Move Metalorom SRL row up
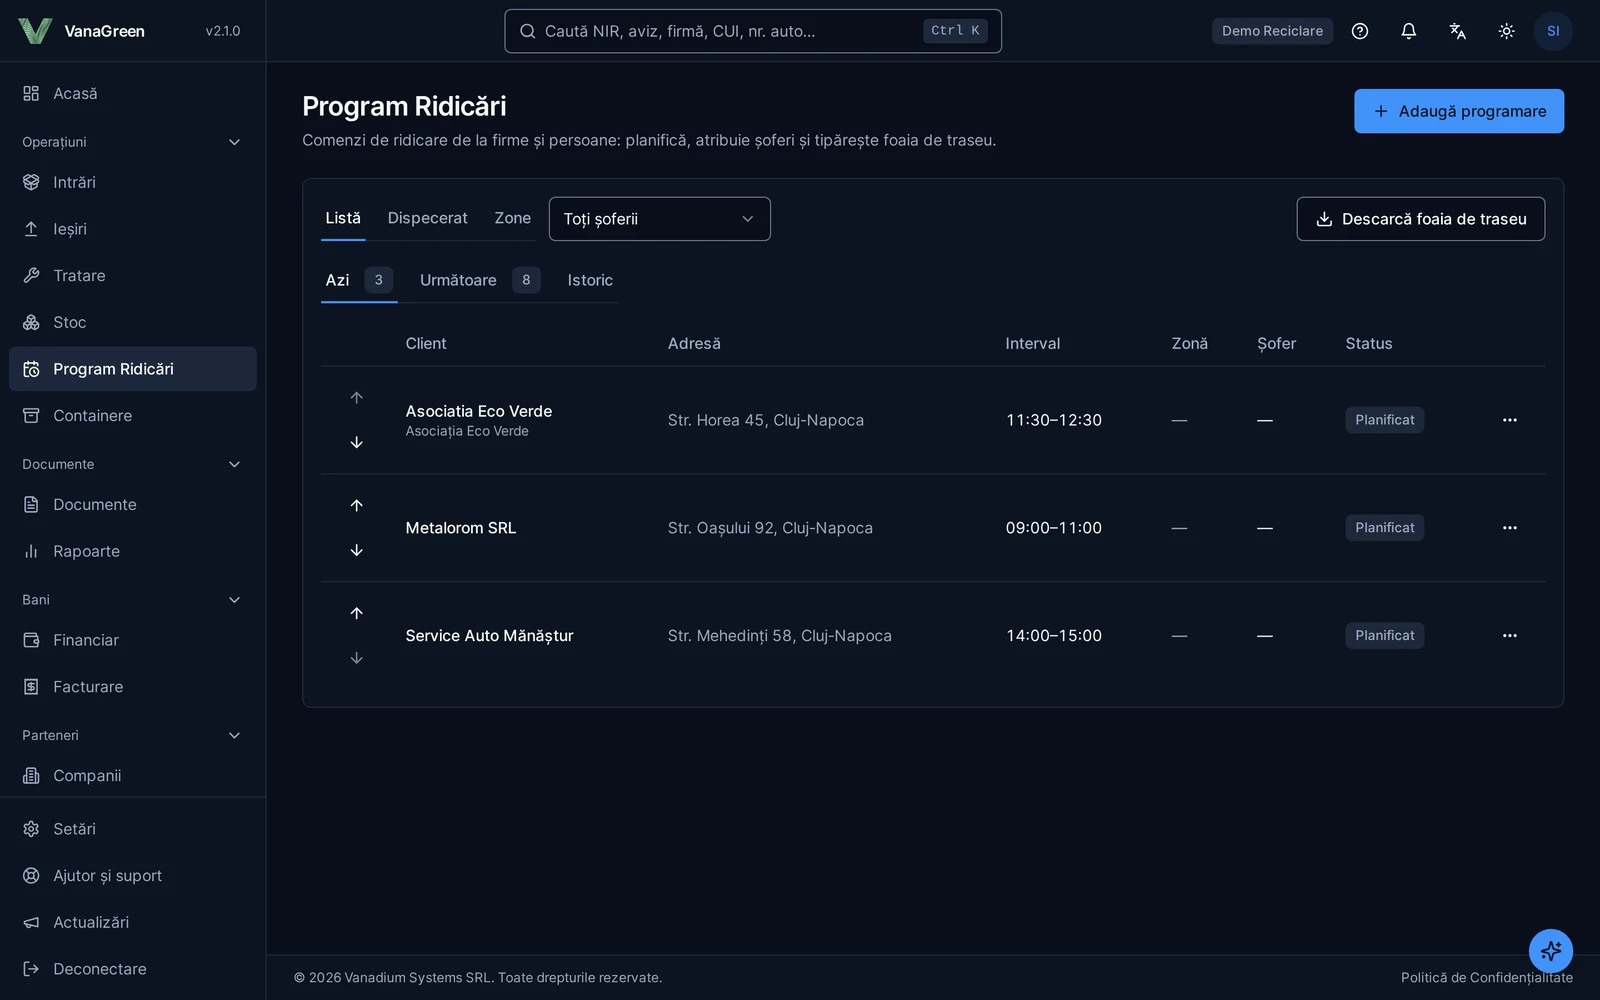Screen dimensions: 1600x1000 [x=357, y=505]
